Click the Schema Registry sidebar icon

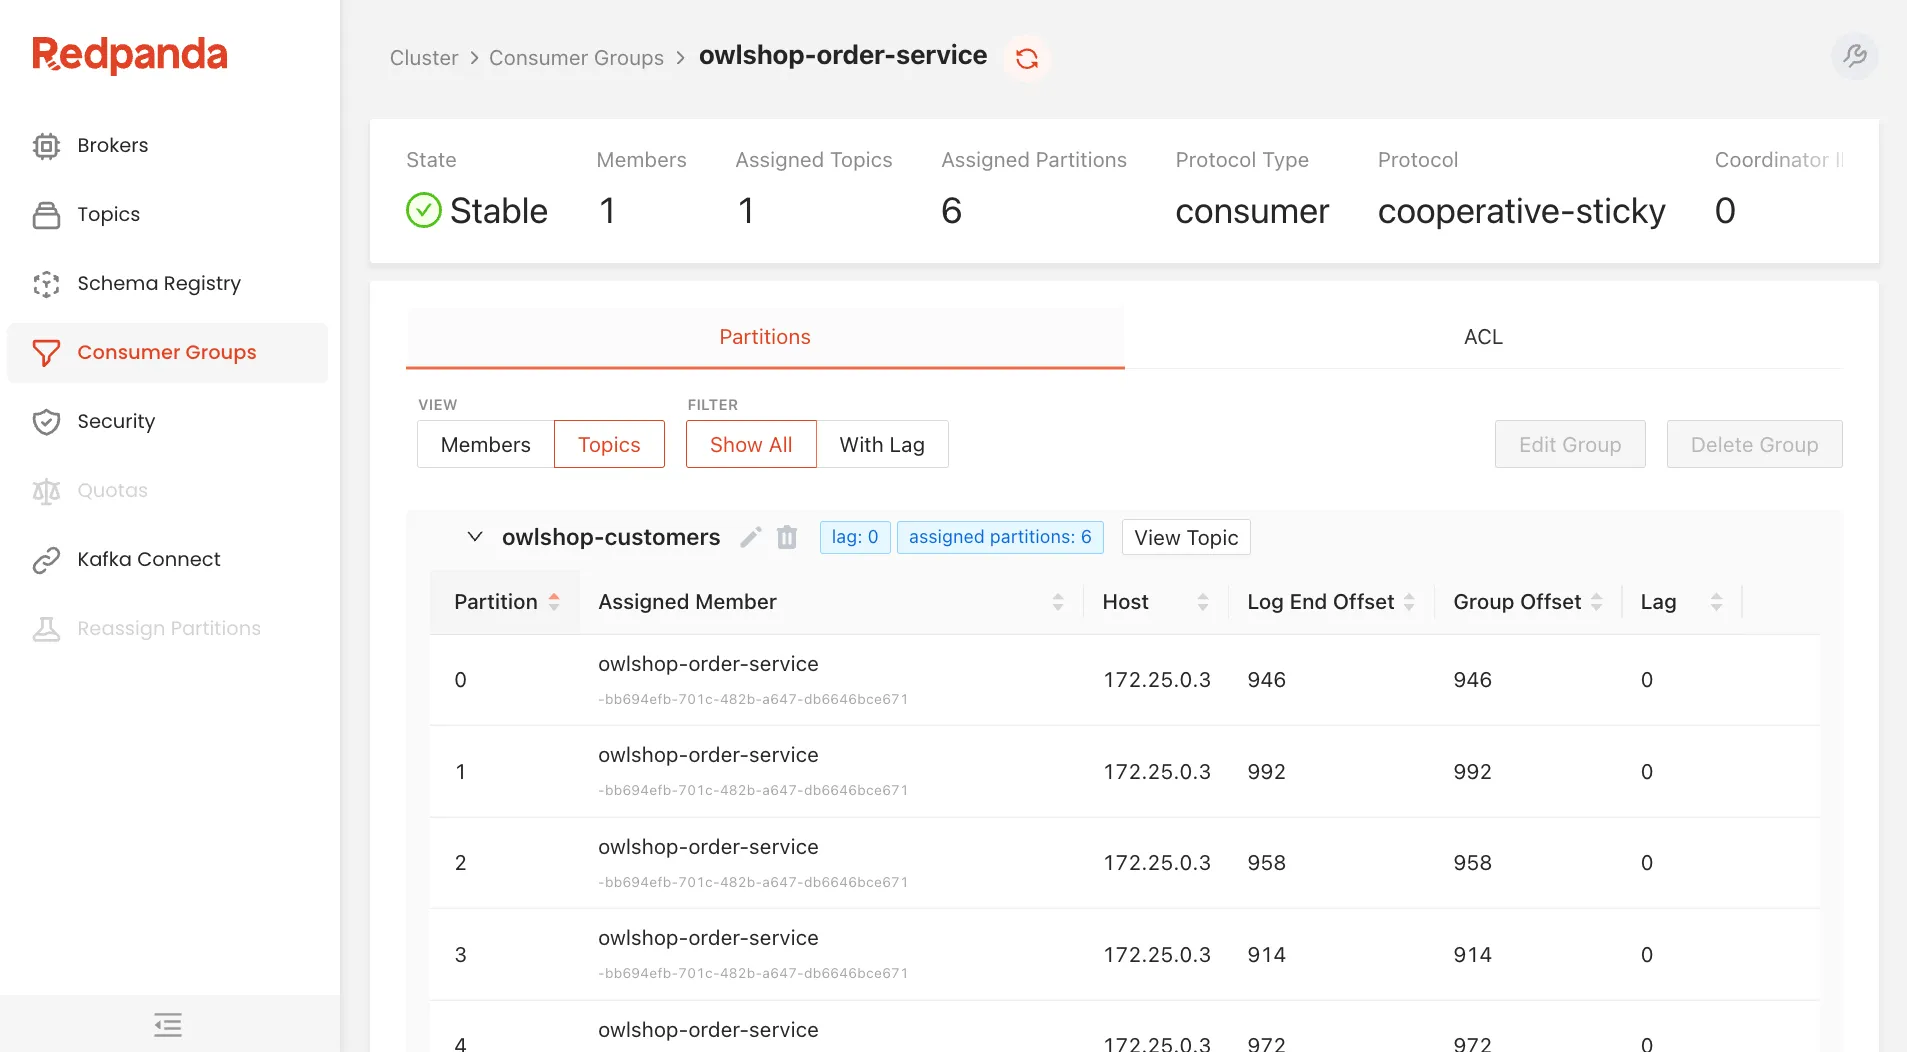46,284
